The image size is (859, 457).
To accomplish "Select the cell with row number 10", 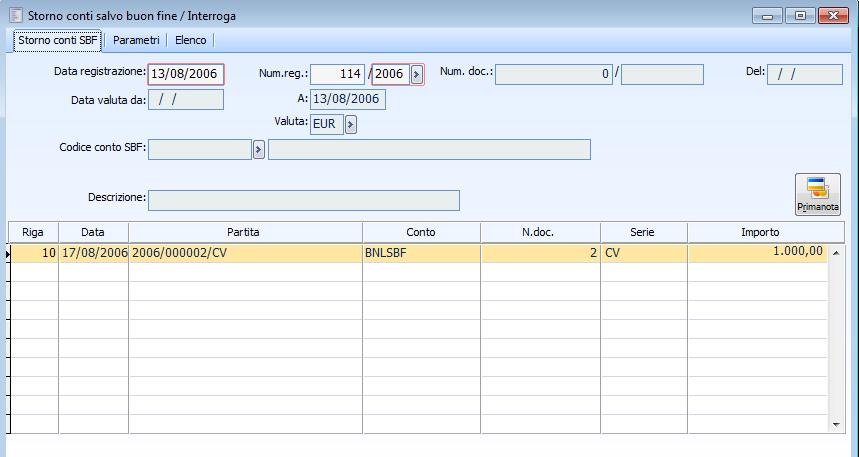I will click(x=35, y=253).
